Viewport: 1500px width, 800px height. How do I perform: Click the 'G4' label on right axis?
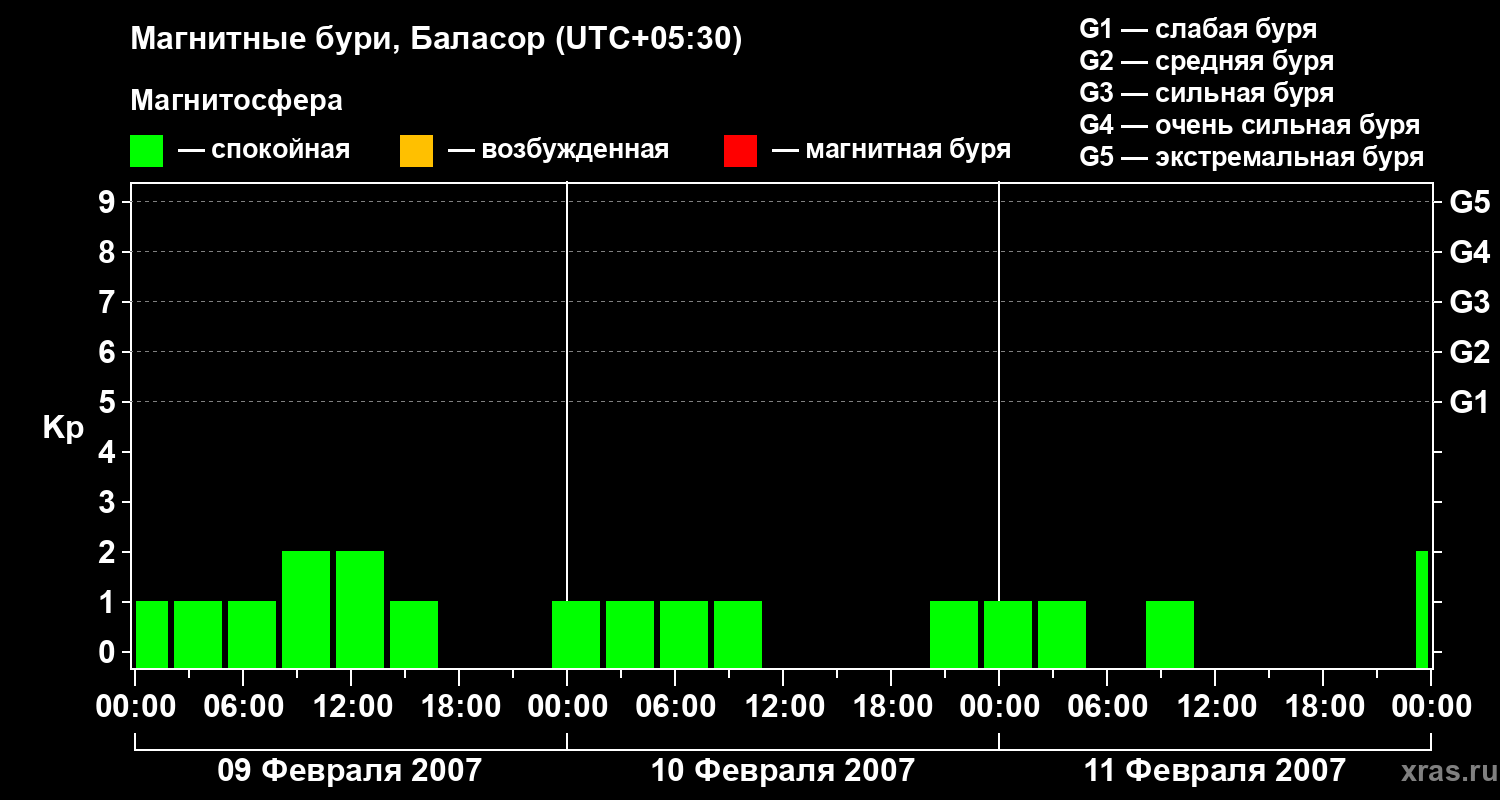1469,252
